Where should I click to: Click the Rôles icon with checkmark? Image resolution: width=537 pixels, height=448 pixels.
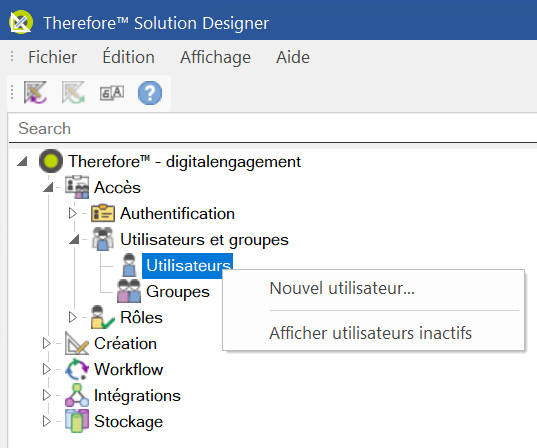click(x=102, y=317)
